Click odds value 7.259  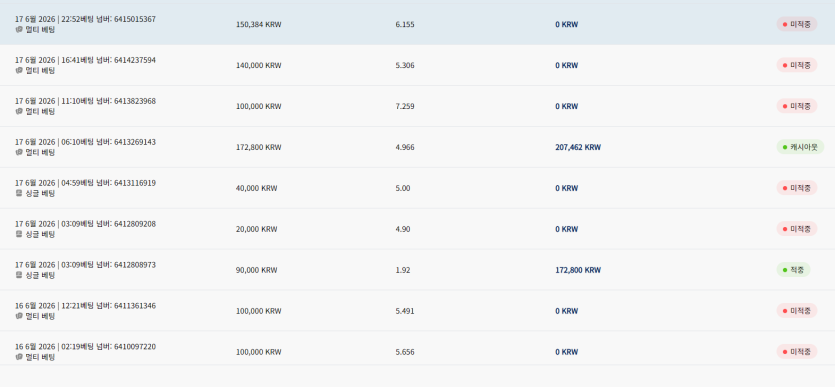[405, 106]
